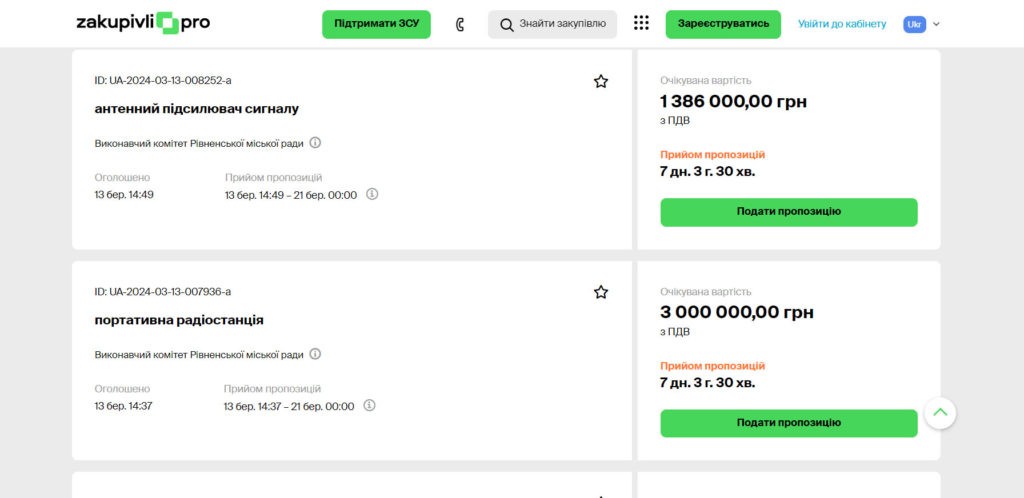Open the Ukr language dropdown
Screen dimensions: 1024x498
click(x=914, y=24)
